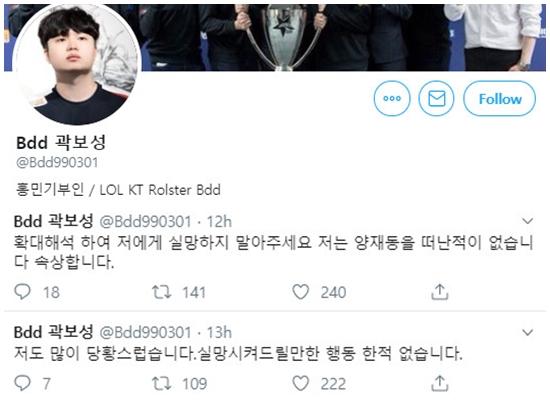Image resolution: width=550 pixels, height=404 pixels.
Task: Open the trophy header banner image
Action: point(344,38)
